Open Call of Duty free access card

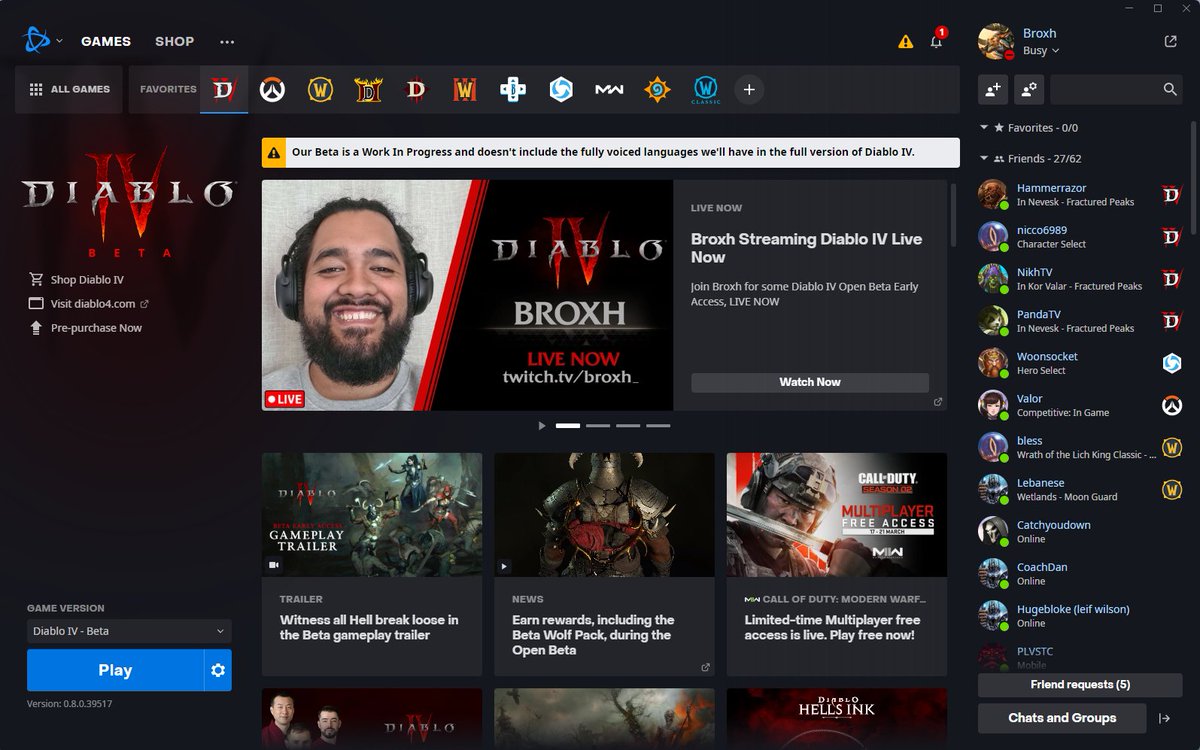837,565
